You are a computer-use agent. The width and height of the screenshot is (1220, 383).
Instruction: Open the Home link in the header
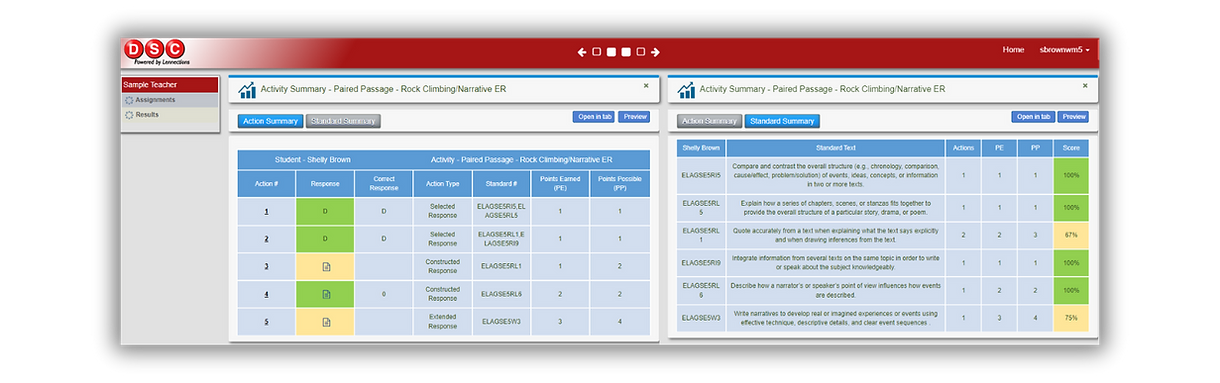[x=1013, y=50]
